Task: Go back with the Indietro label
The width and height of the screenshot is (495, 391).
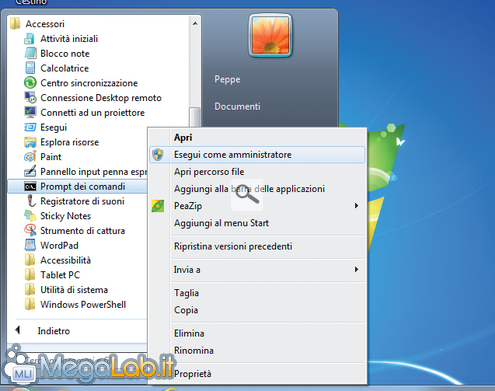Action: click(x=54, y=331)
